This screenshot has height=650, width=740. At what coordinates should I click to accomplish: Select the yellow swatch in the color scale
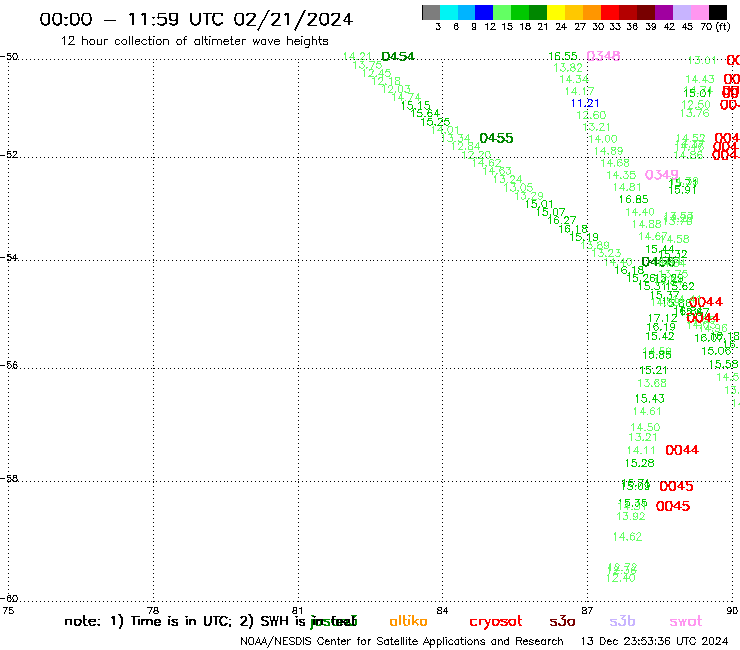(556, 12)
